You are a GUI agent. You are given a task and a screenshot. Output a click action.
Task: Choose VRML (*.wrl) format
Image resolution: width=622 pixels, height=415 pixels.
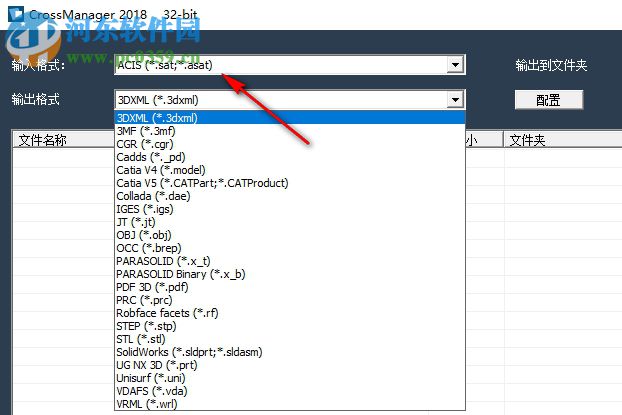pyautogui.click(x=290, y=404)
